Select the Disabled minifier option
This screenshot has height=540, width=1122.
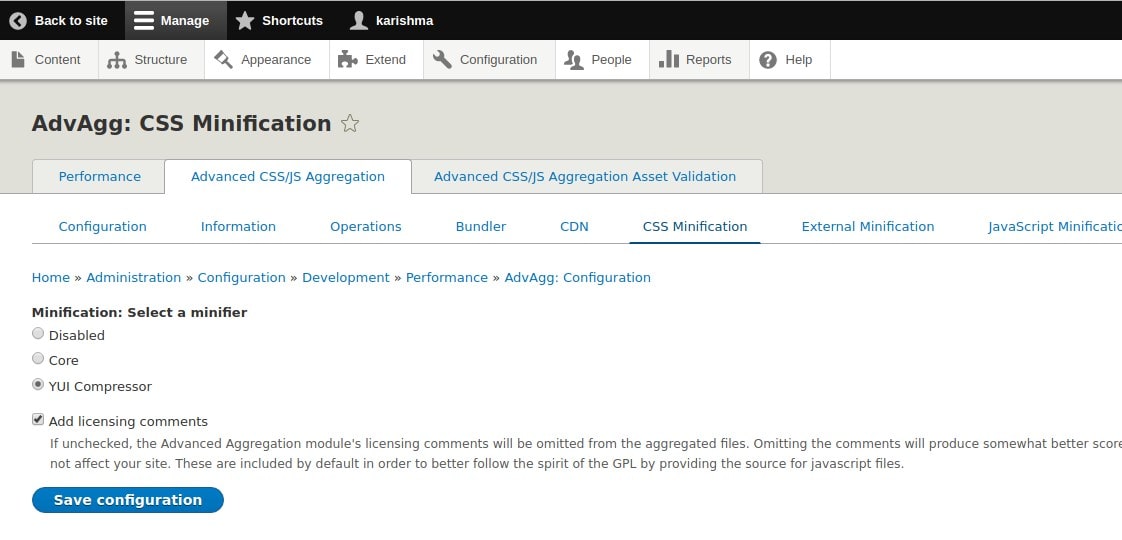(38, 333)
